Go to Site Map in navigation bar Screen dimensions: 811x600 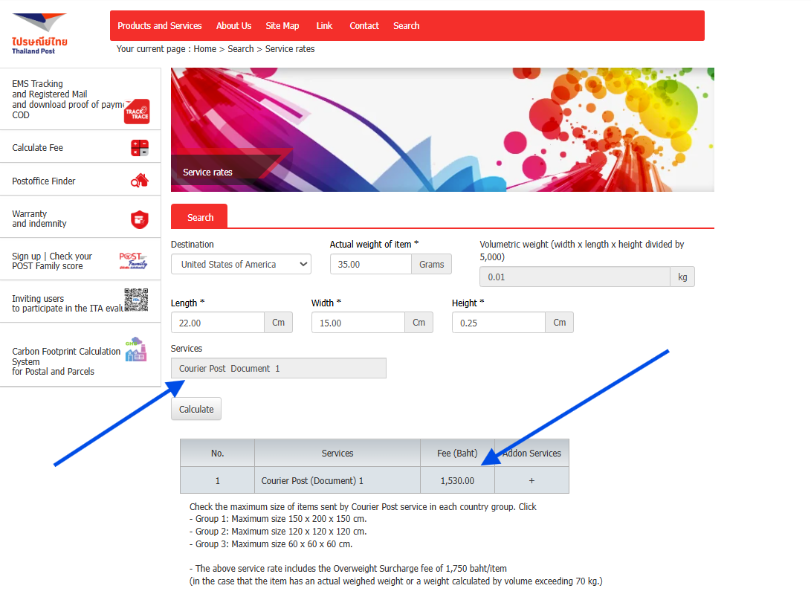282,26
